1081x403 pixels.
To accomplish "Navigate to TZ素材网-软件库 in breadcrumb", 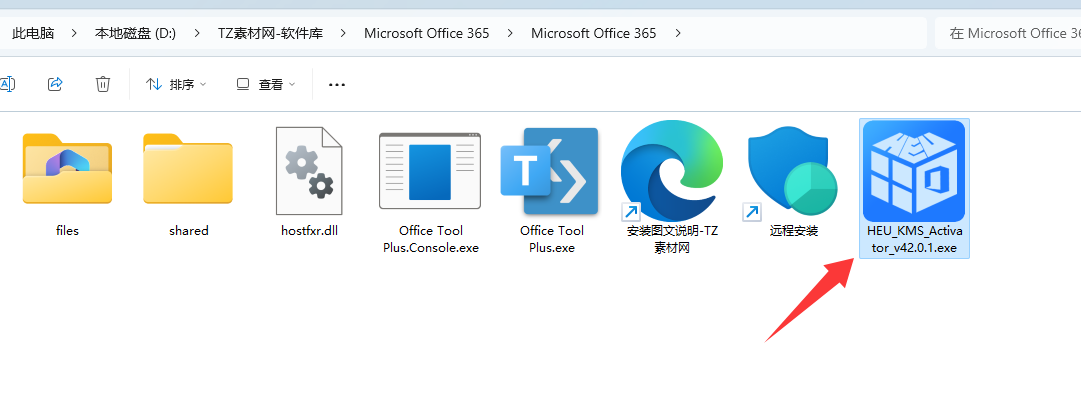I will pos(270,33).
